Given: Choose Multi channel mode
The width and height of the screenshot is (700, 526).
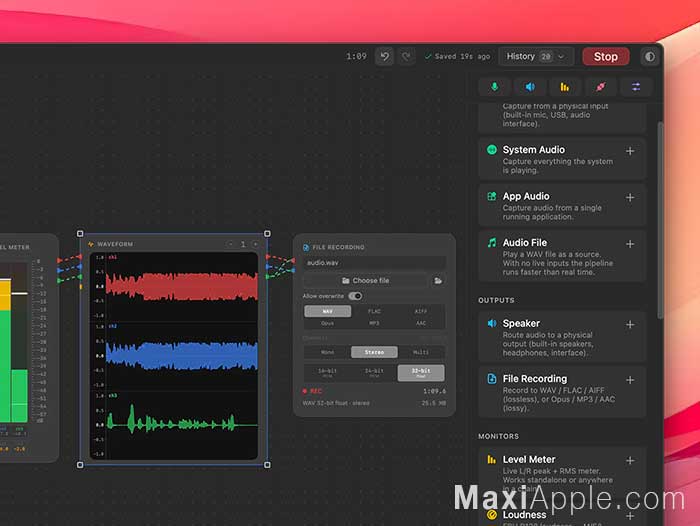Looking at the screenshot, I should [421, 352].
